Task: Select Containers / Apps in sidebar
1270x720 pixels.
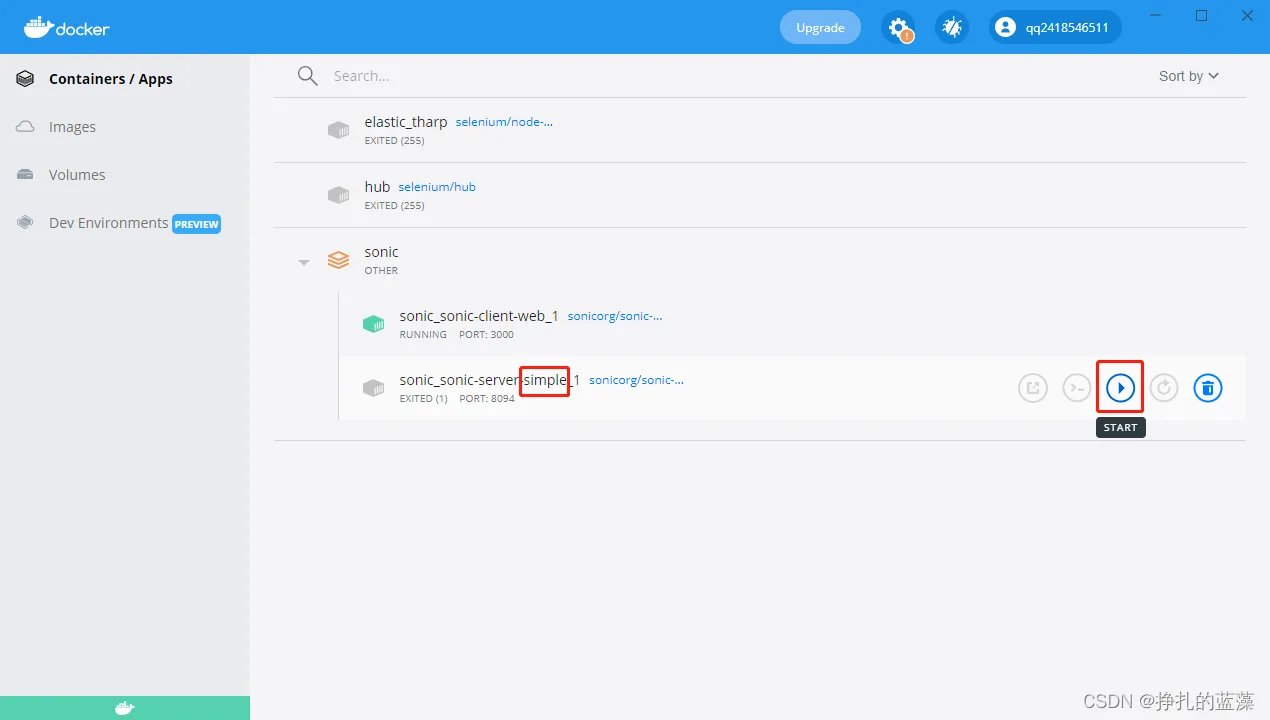Action: pyautogui.click(x=111, y=79)
